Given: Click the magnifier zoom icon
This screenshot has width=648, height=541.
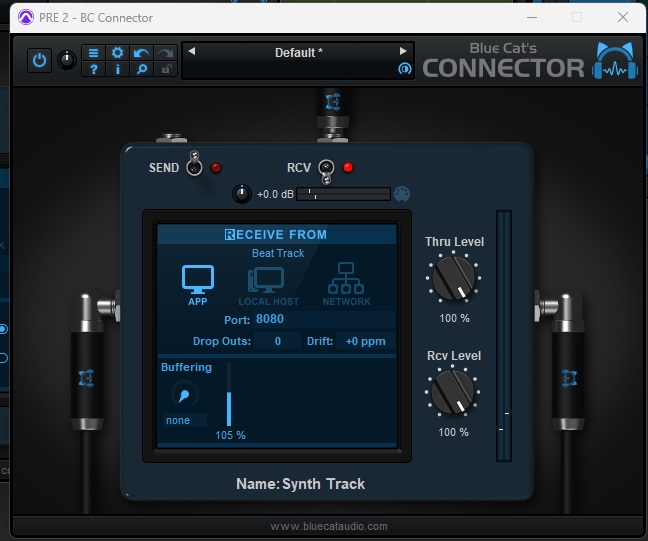Looking at the screenshot, I should [141, 69].
